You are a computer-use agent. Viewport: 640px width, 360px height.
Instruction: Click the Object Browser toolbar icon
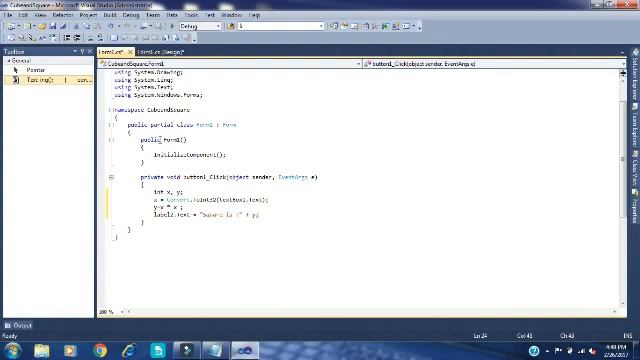pyautogui.click(x=365, y=26)
